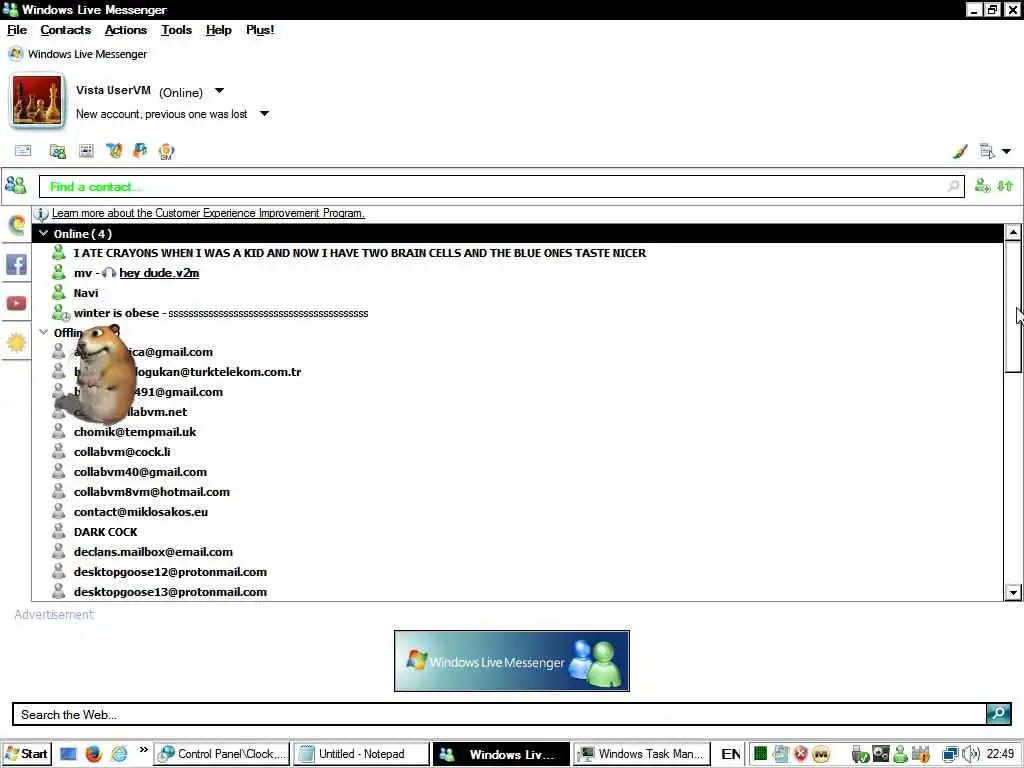This screenshot has height=768, width=1024.
Task: Click the contact list scroll up arrow
Action: click(1013, 232)
